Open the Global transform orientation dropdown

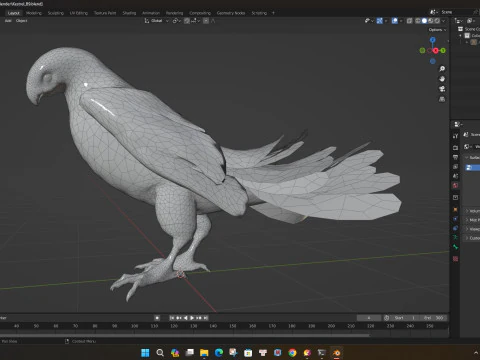[157, 21]
